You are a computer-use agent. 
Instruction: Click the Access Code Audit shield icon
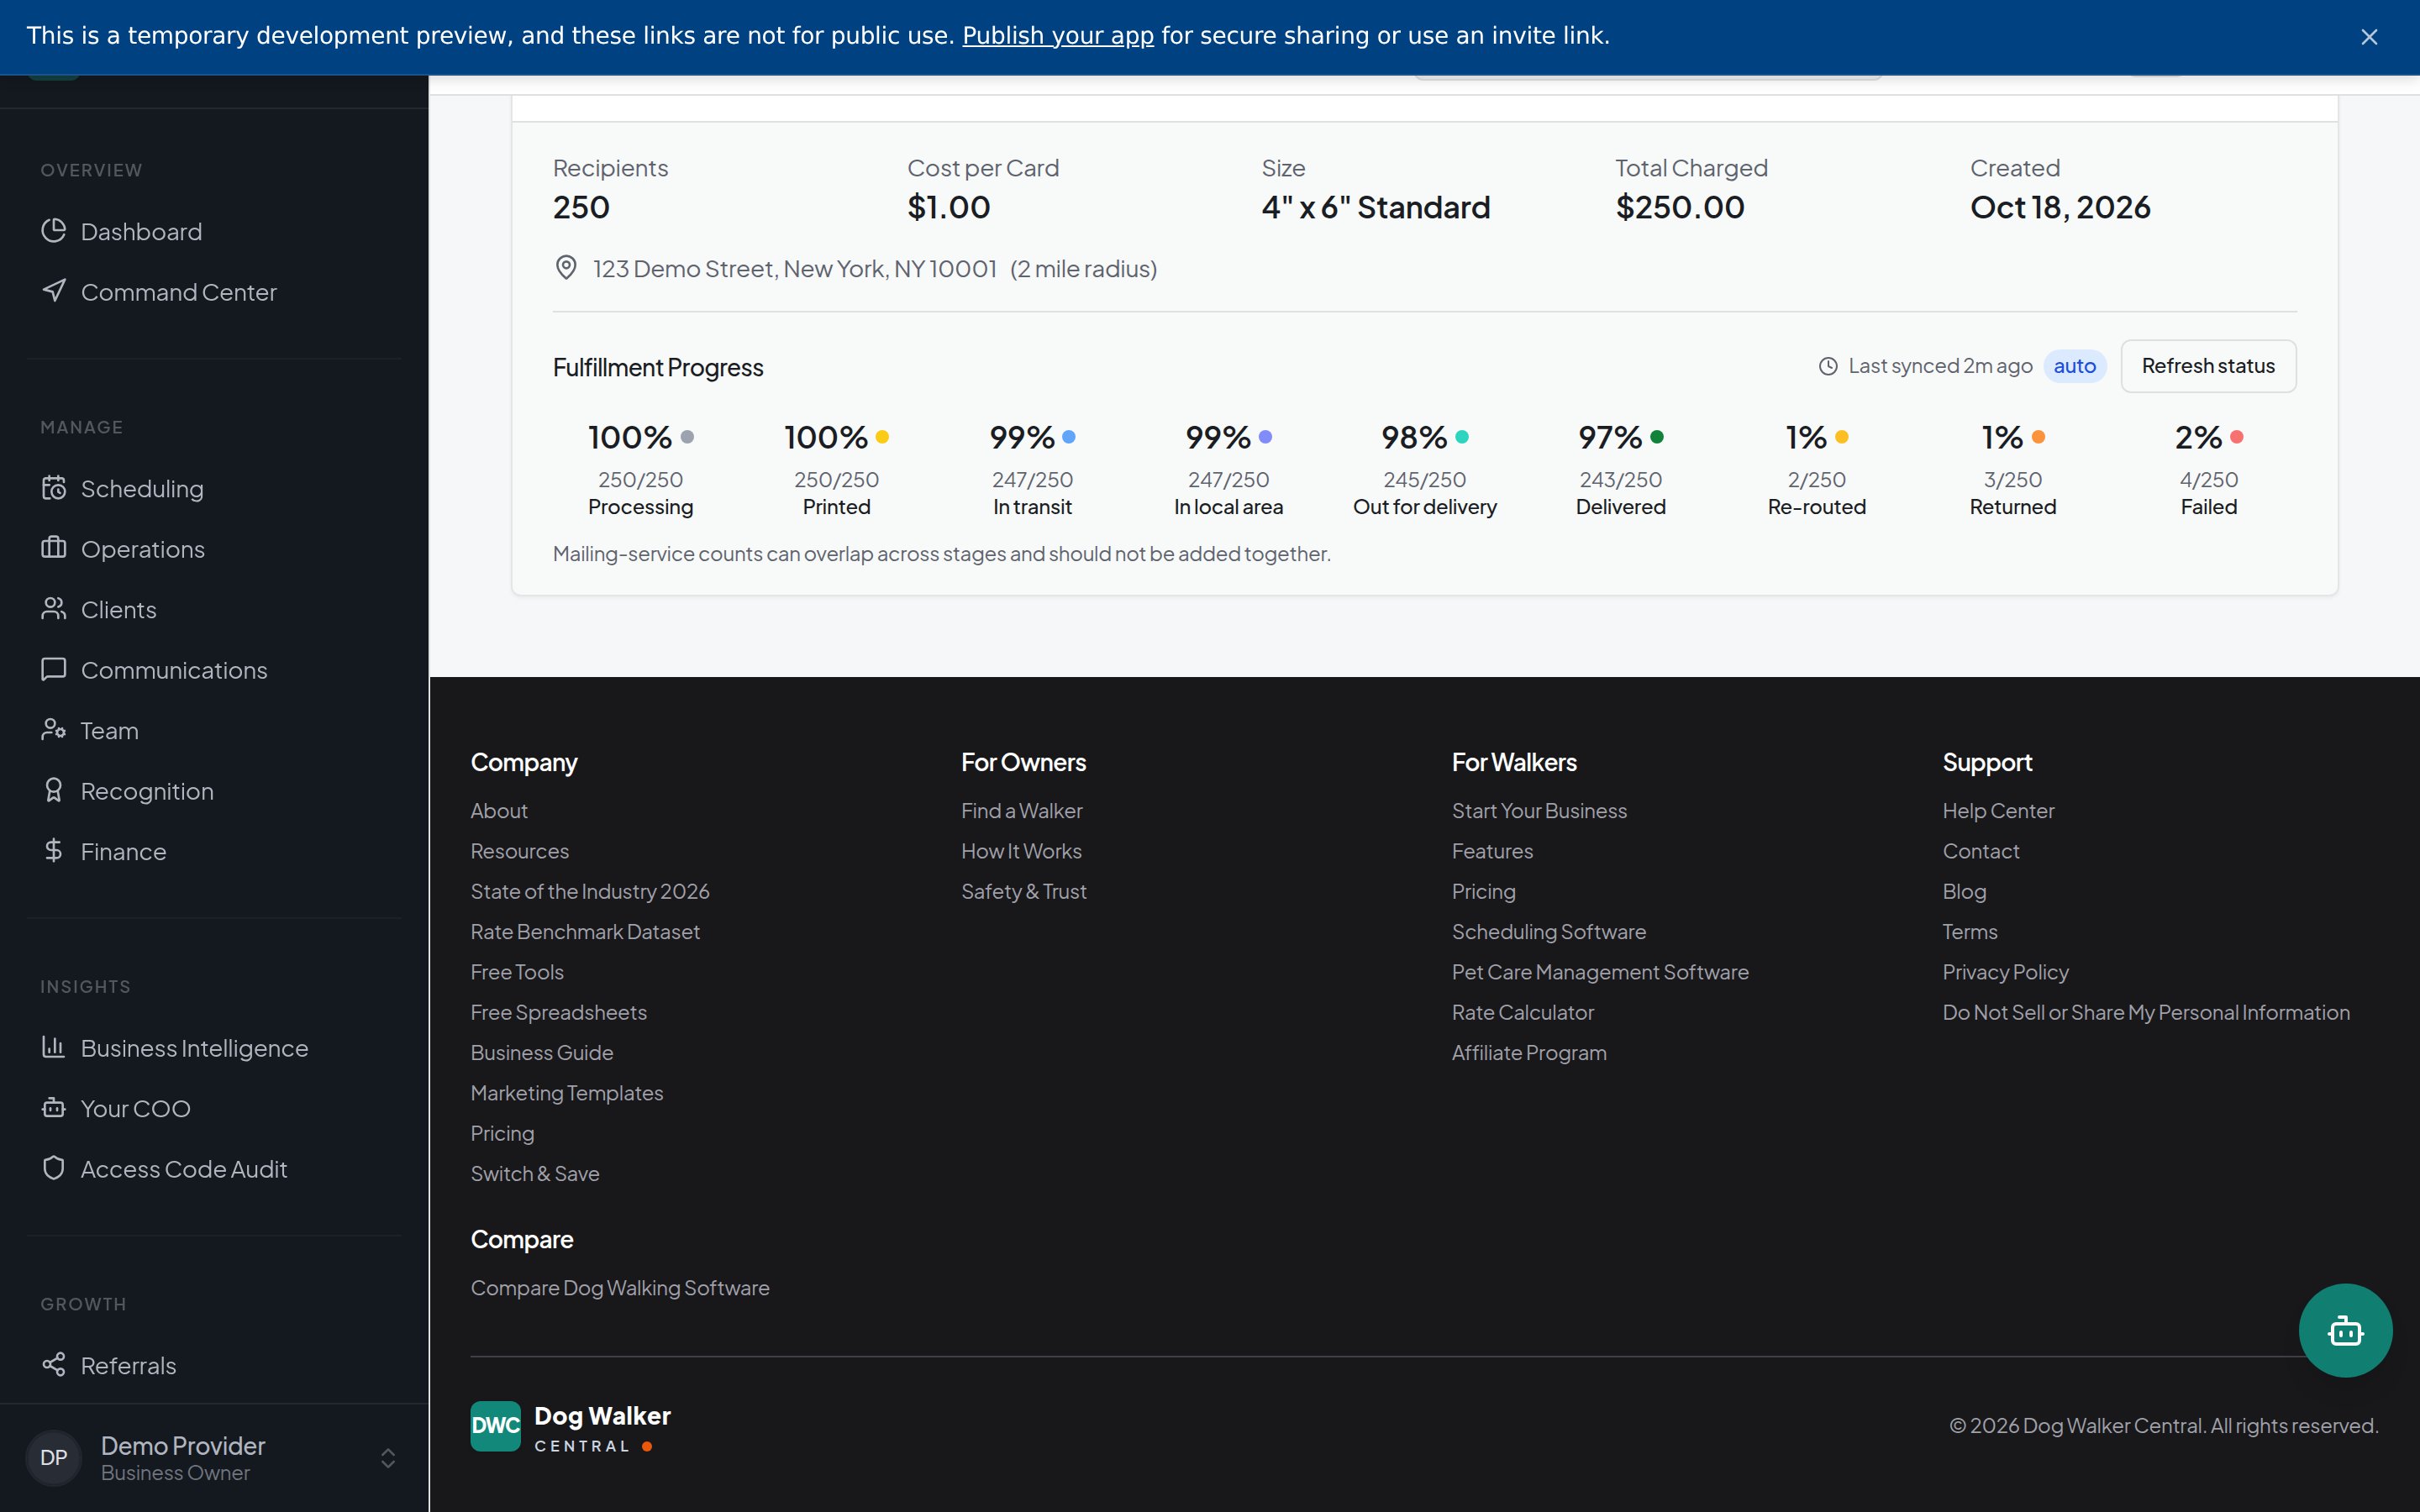coord(53,1168)
